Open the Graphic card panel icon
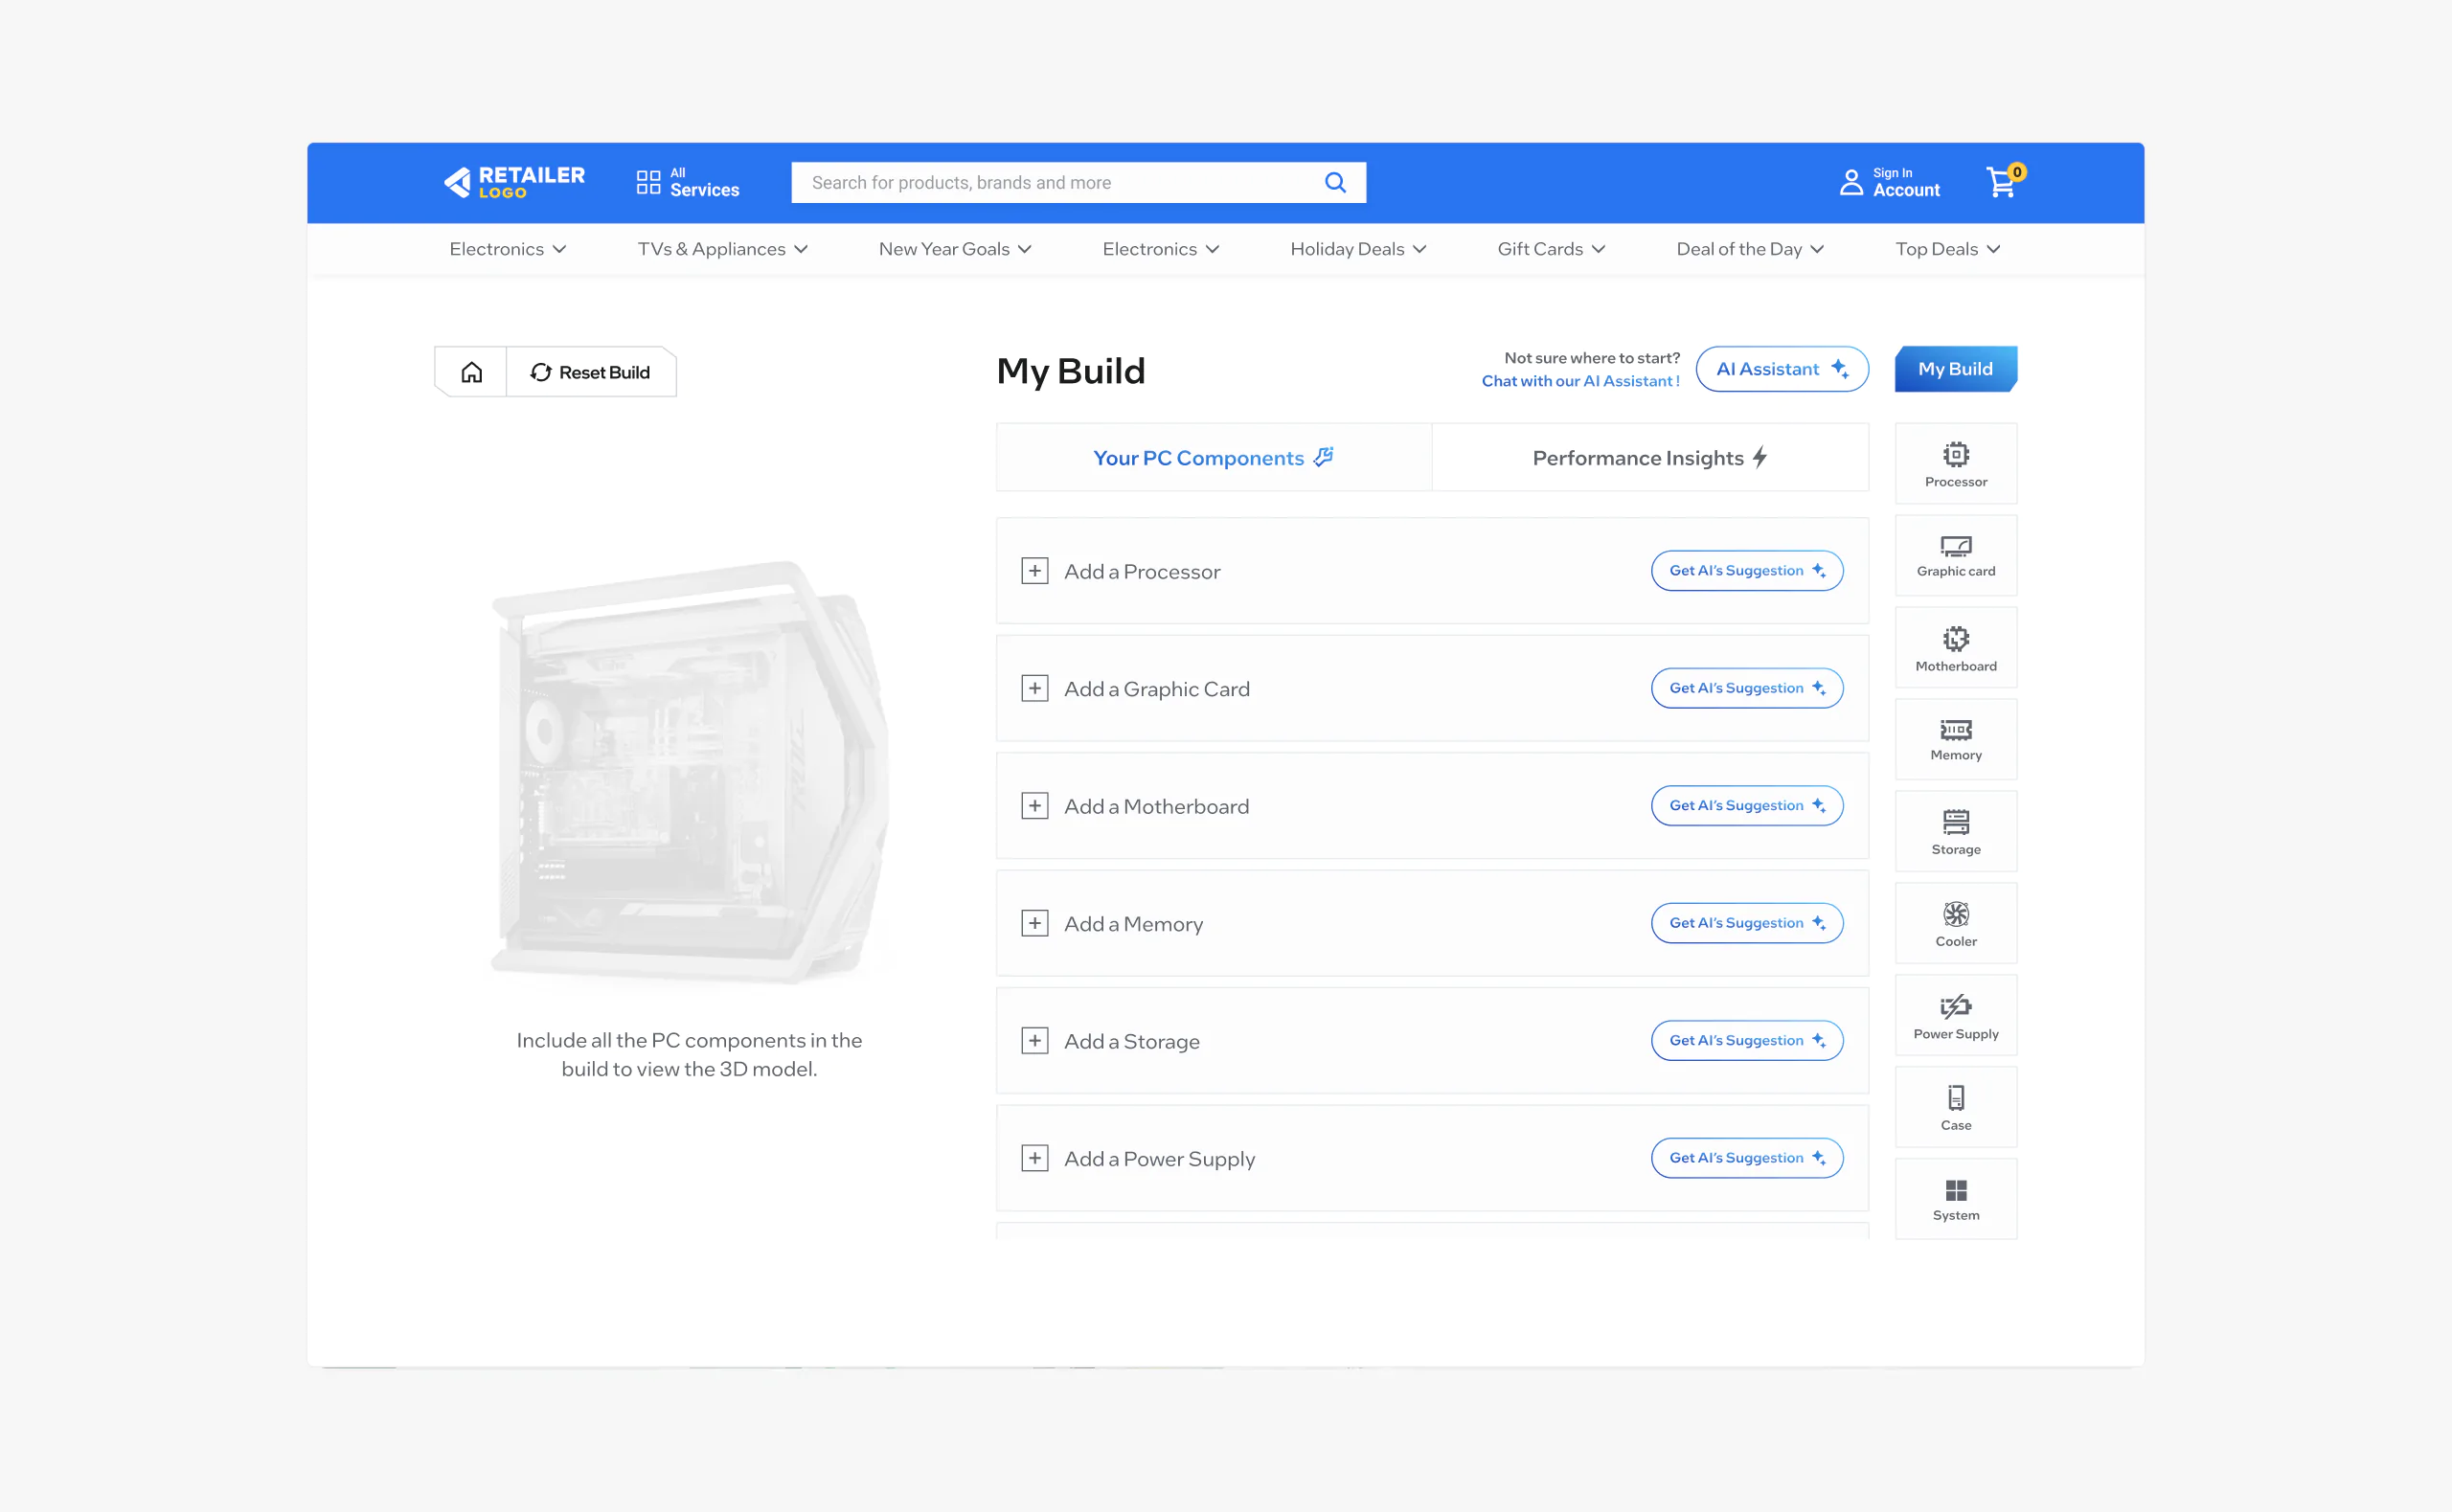This screenshot has width=2452, height=1512. click(x=1955, y=555)
